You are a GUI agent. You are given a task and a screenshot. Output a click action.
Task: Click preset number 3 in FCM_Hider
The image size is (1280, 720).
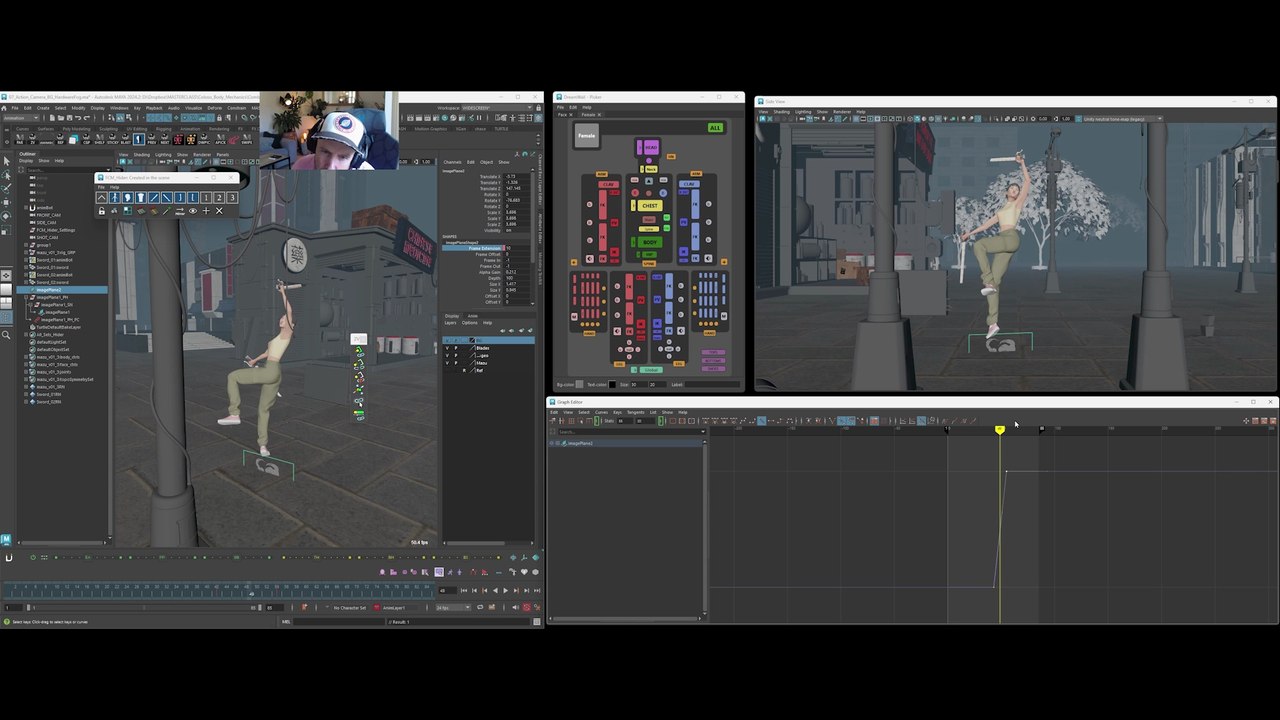point(232,198)
